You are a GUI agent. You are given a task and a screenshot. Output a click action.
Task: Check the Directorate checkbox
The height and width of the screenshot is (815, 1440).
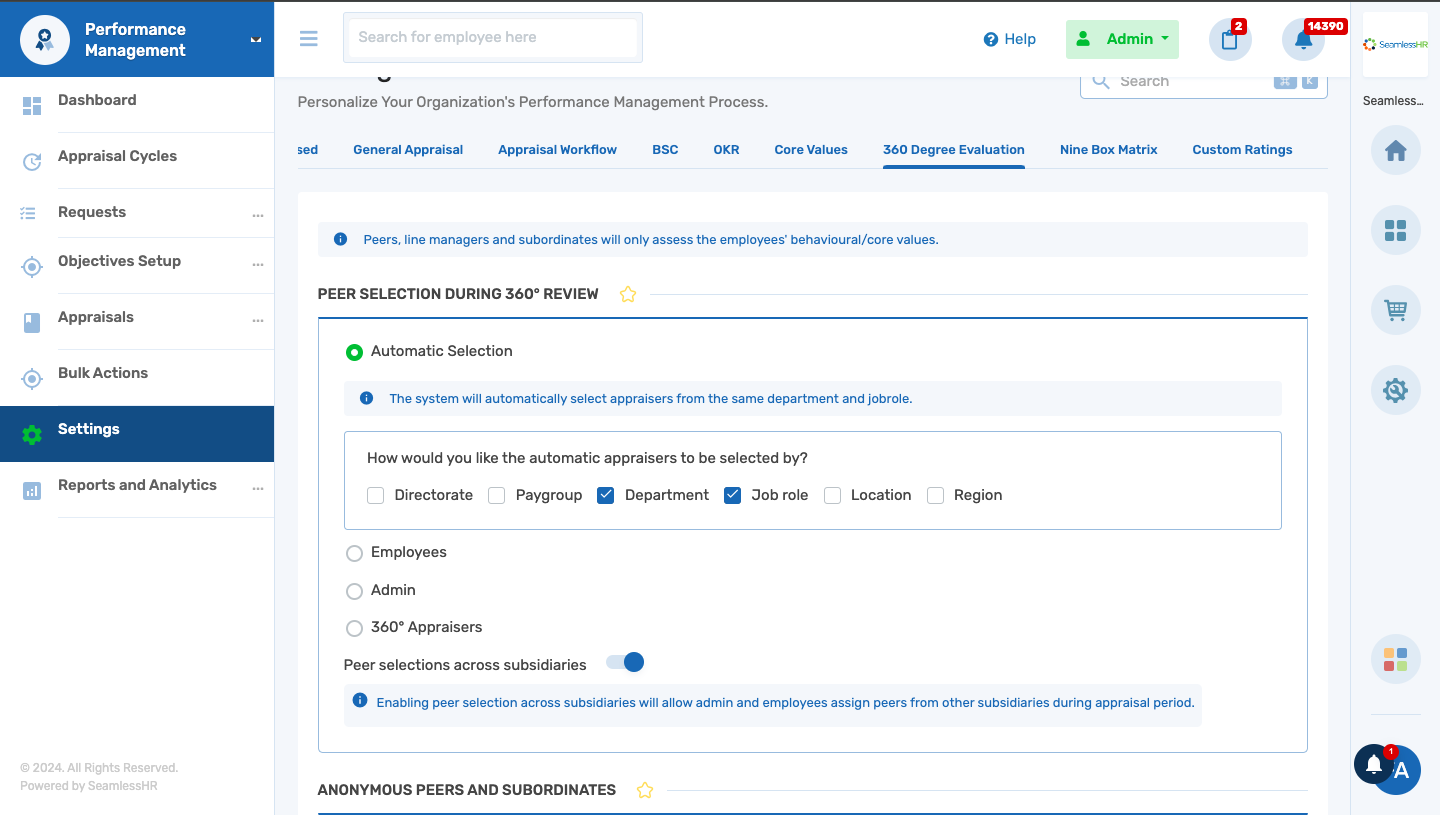pos(375,495)
